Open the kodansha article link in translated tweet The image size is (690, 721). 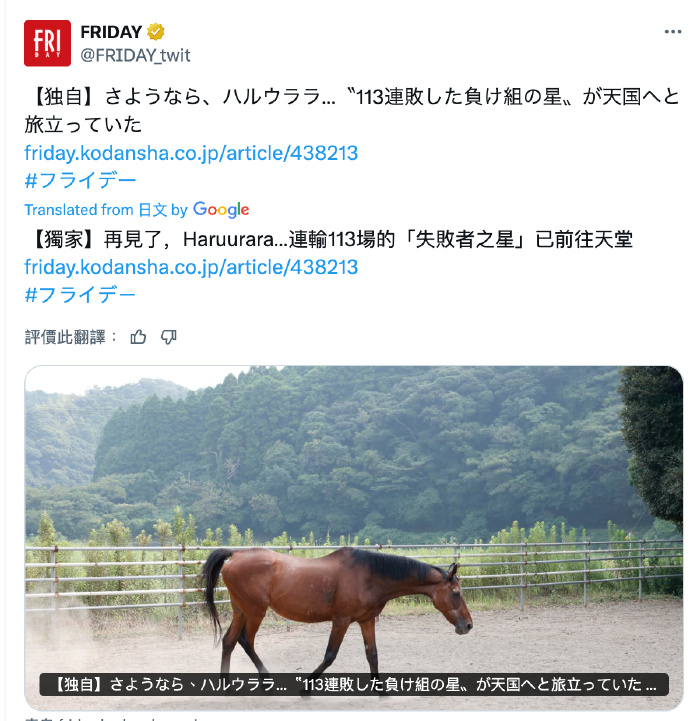point(191,267)
